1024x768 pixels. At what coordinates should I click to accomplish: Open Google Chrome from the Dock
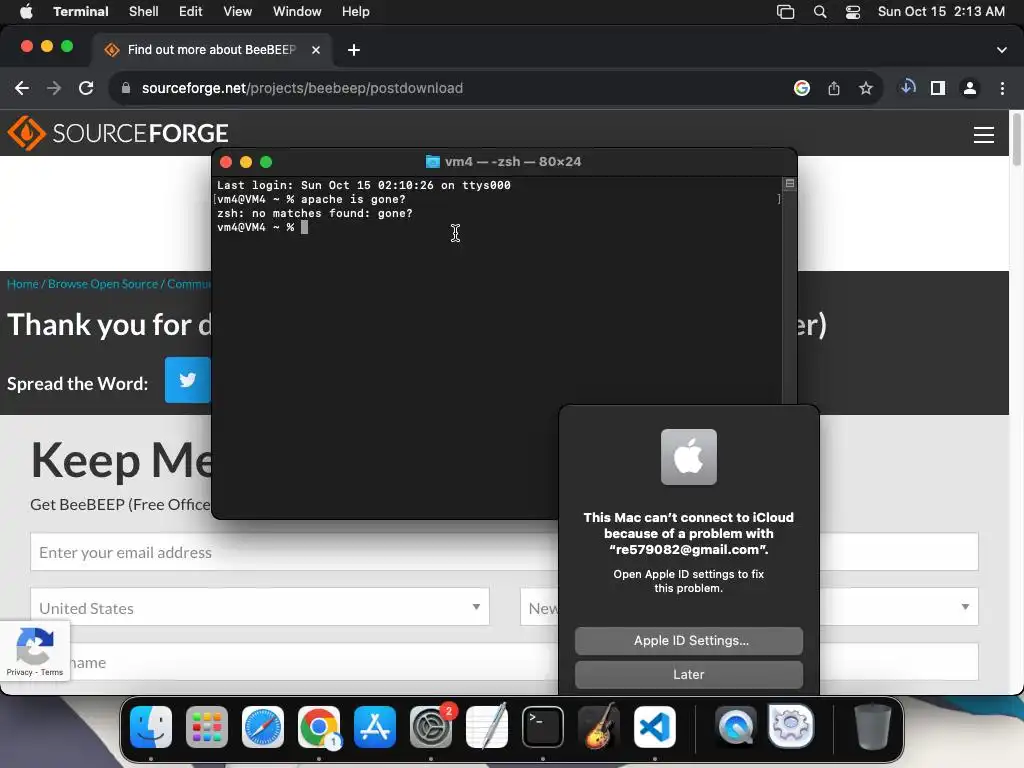tap(319, 727)
